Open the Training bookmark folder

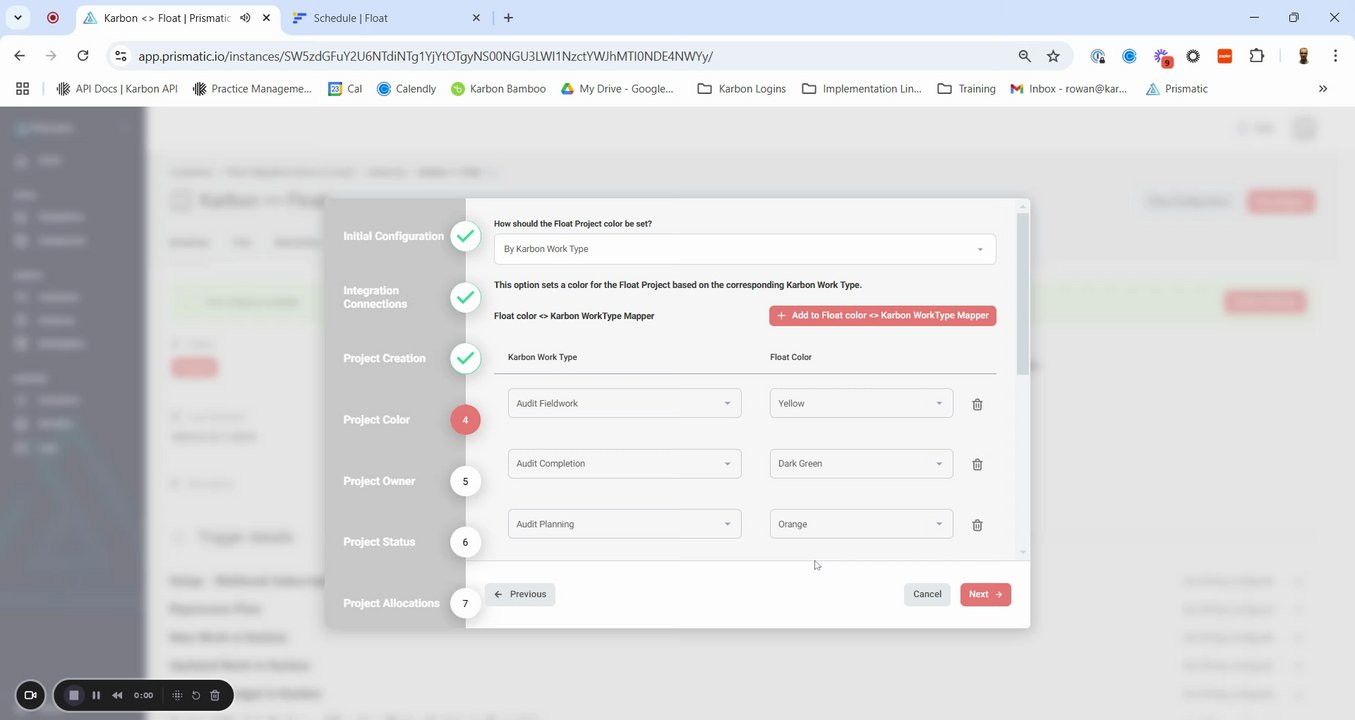point(967,89)
